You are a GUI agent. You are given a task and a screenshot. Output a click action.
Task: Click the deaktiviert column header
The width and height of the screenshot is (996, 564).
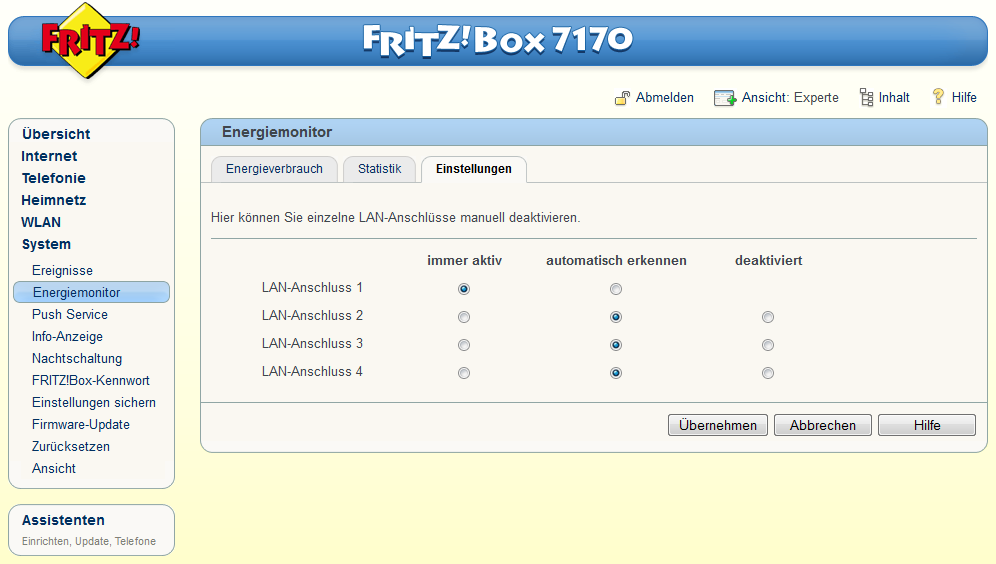tap(769, 260)
